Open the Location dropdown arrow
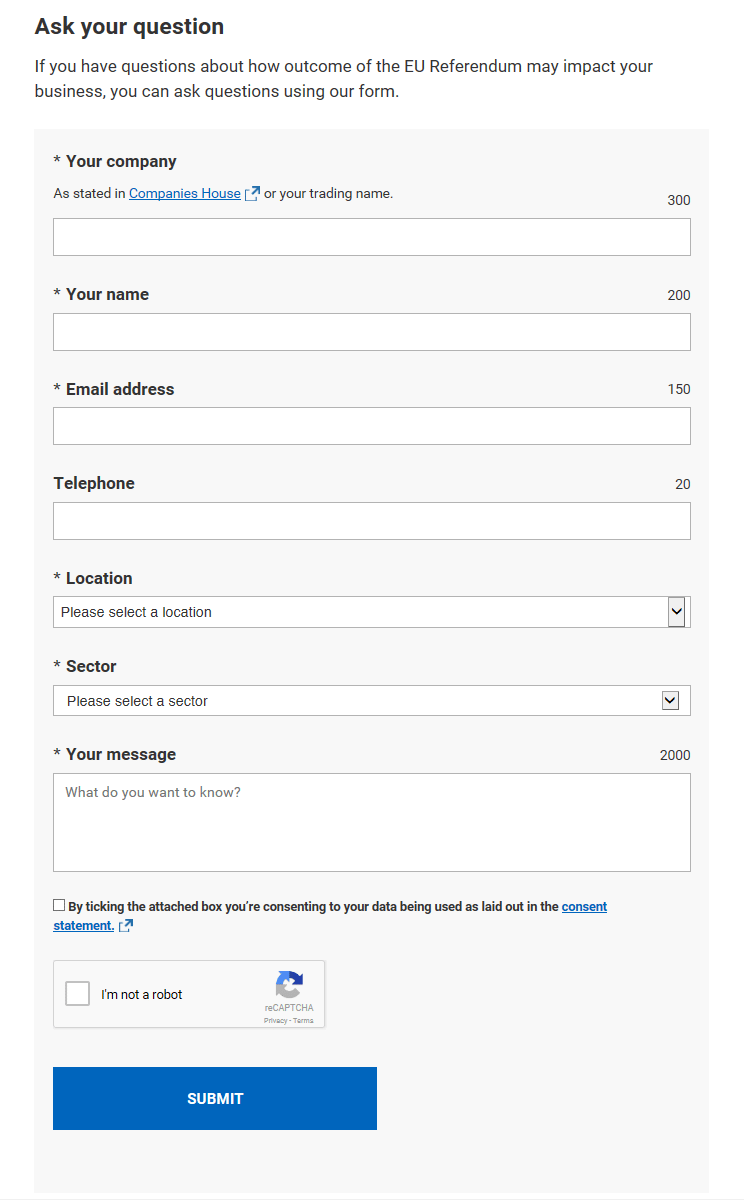The width and height of the screenshot is (744, 1200). (x=677, y=612)
